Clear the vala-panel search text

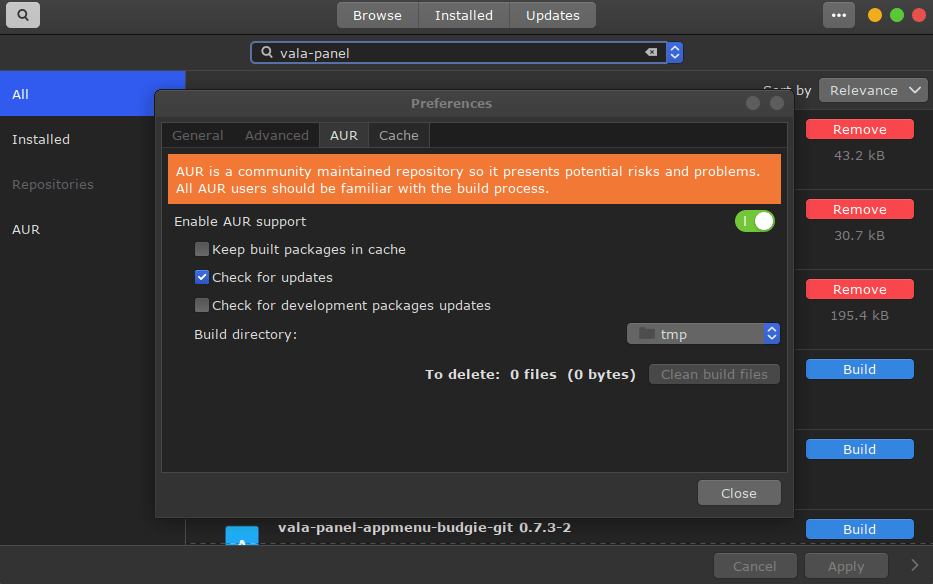coord(651,53)
